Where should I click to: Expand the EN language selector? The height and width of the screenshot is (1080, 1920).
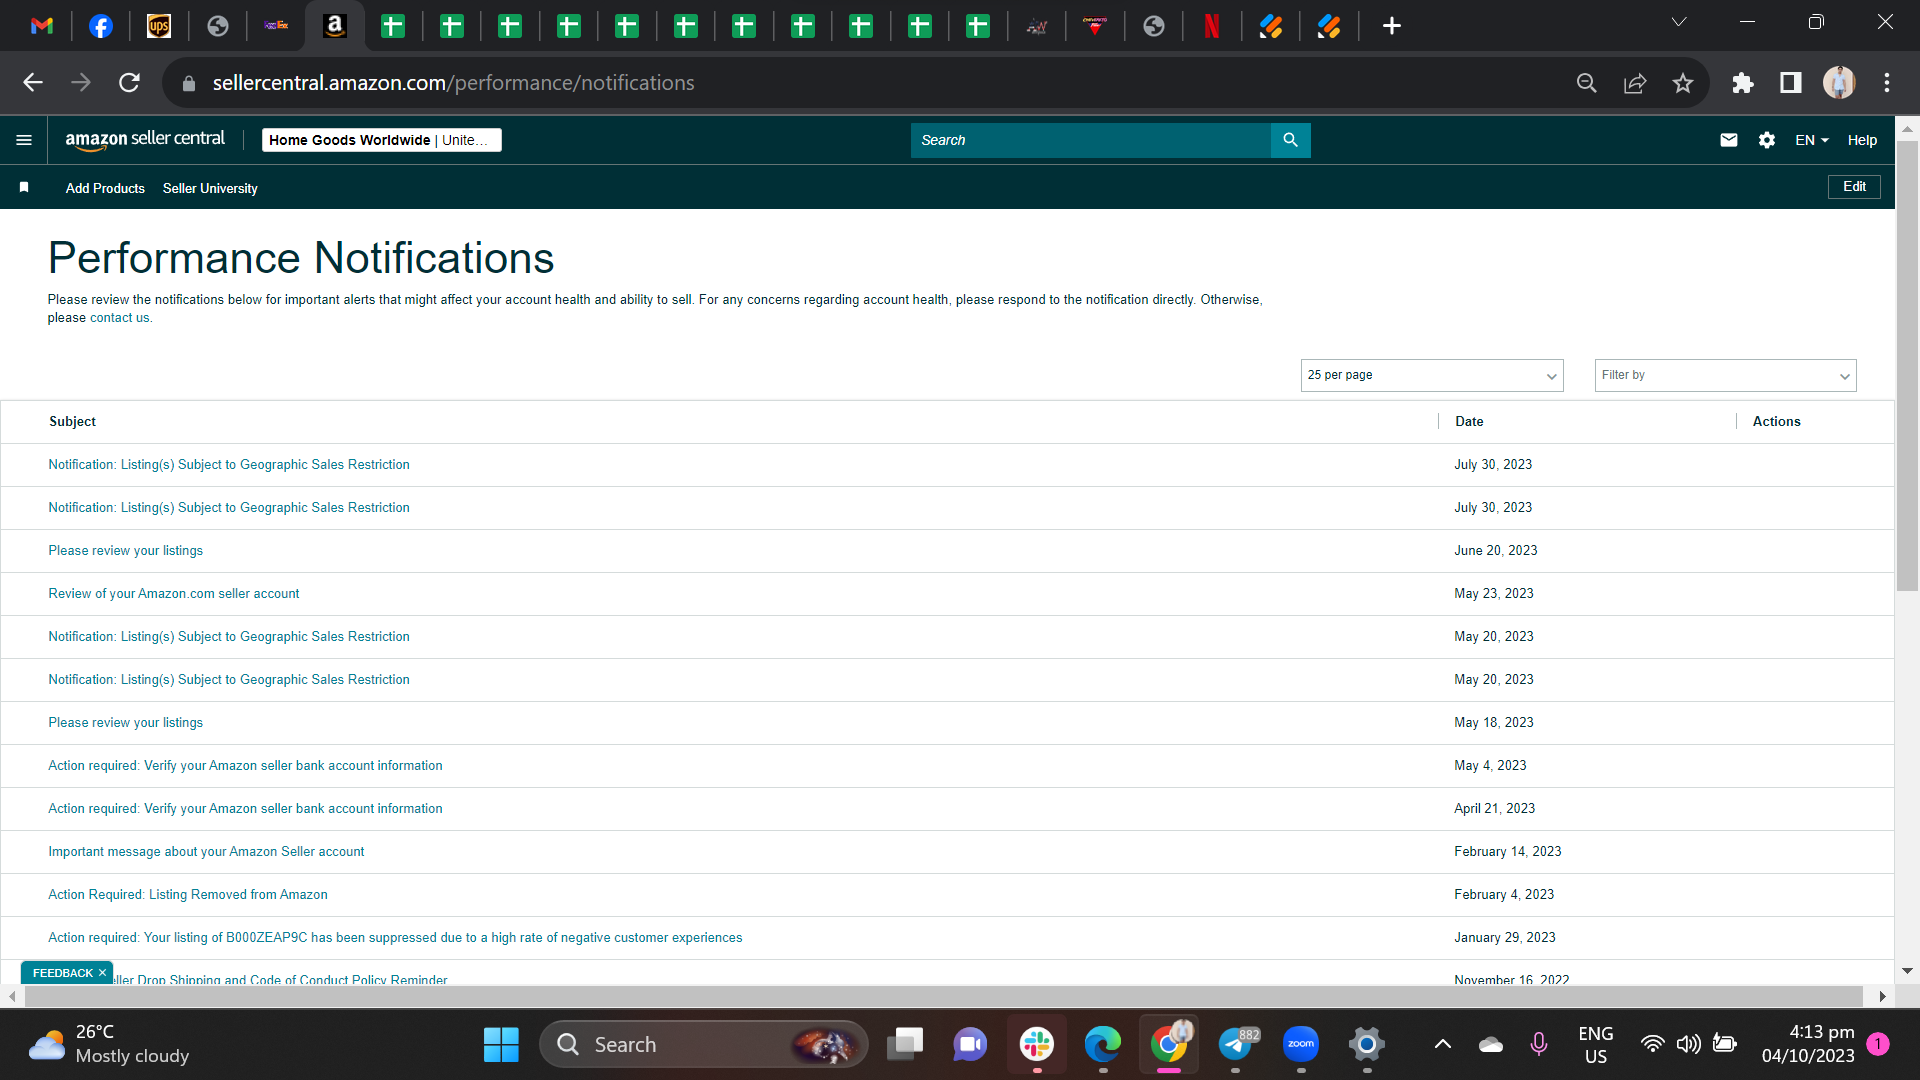1811,140
